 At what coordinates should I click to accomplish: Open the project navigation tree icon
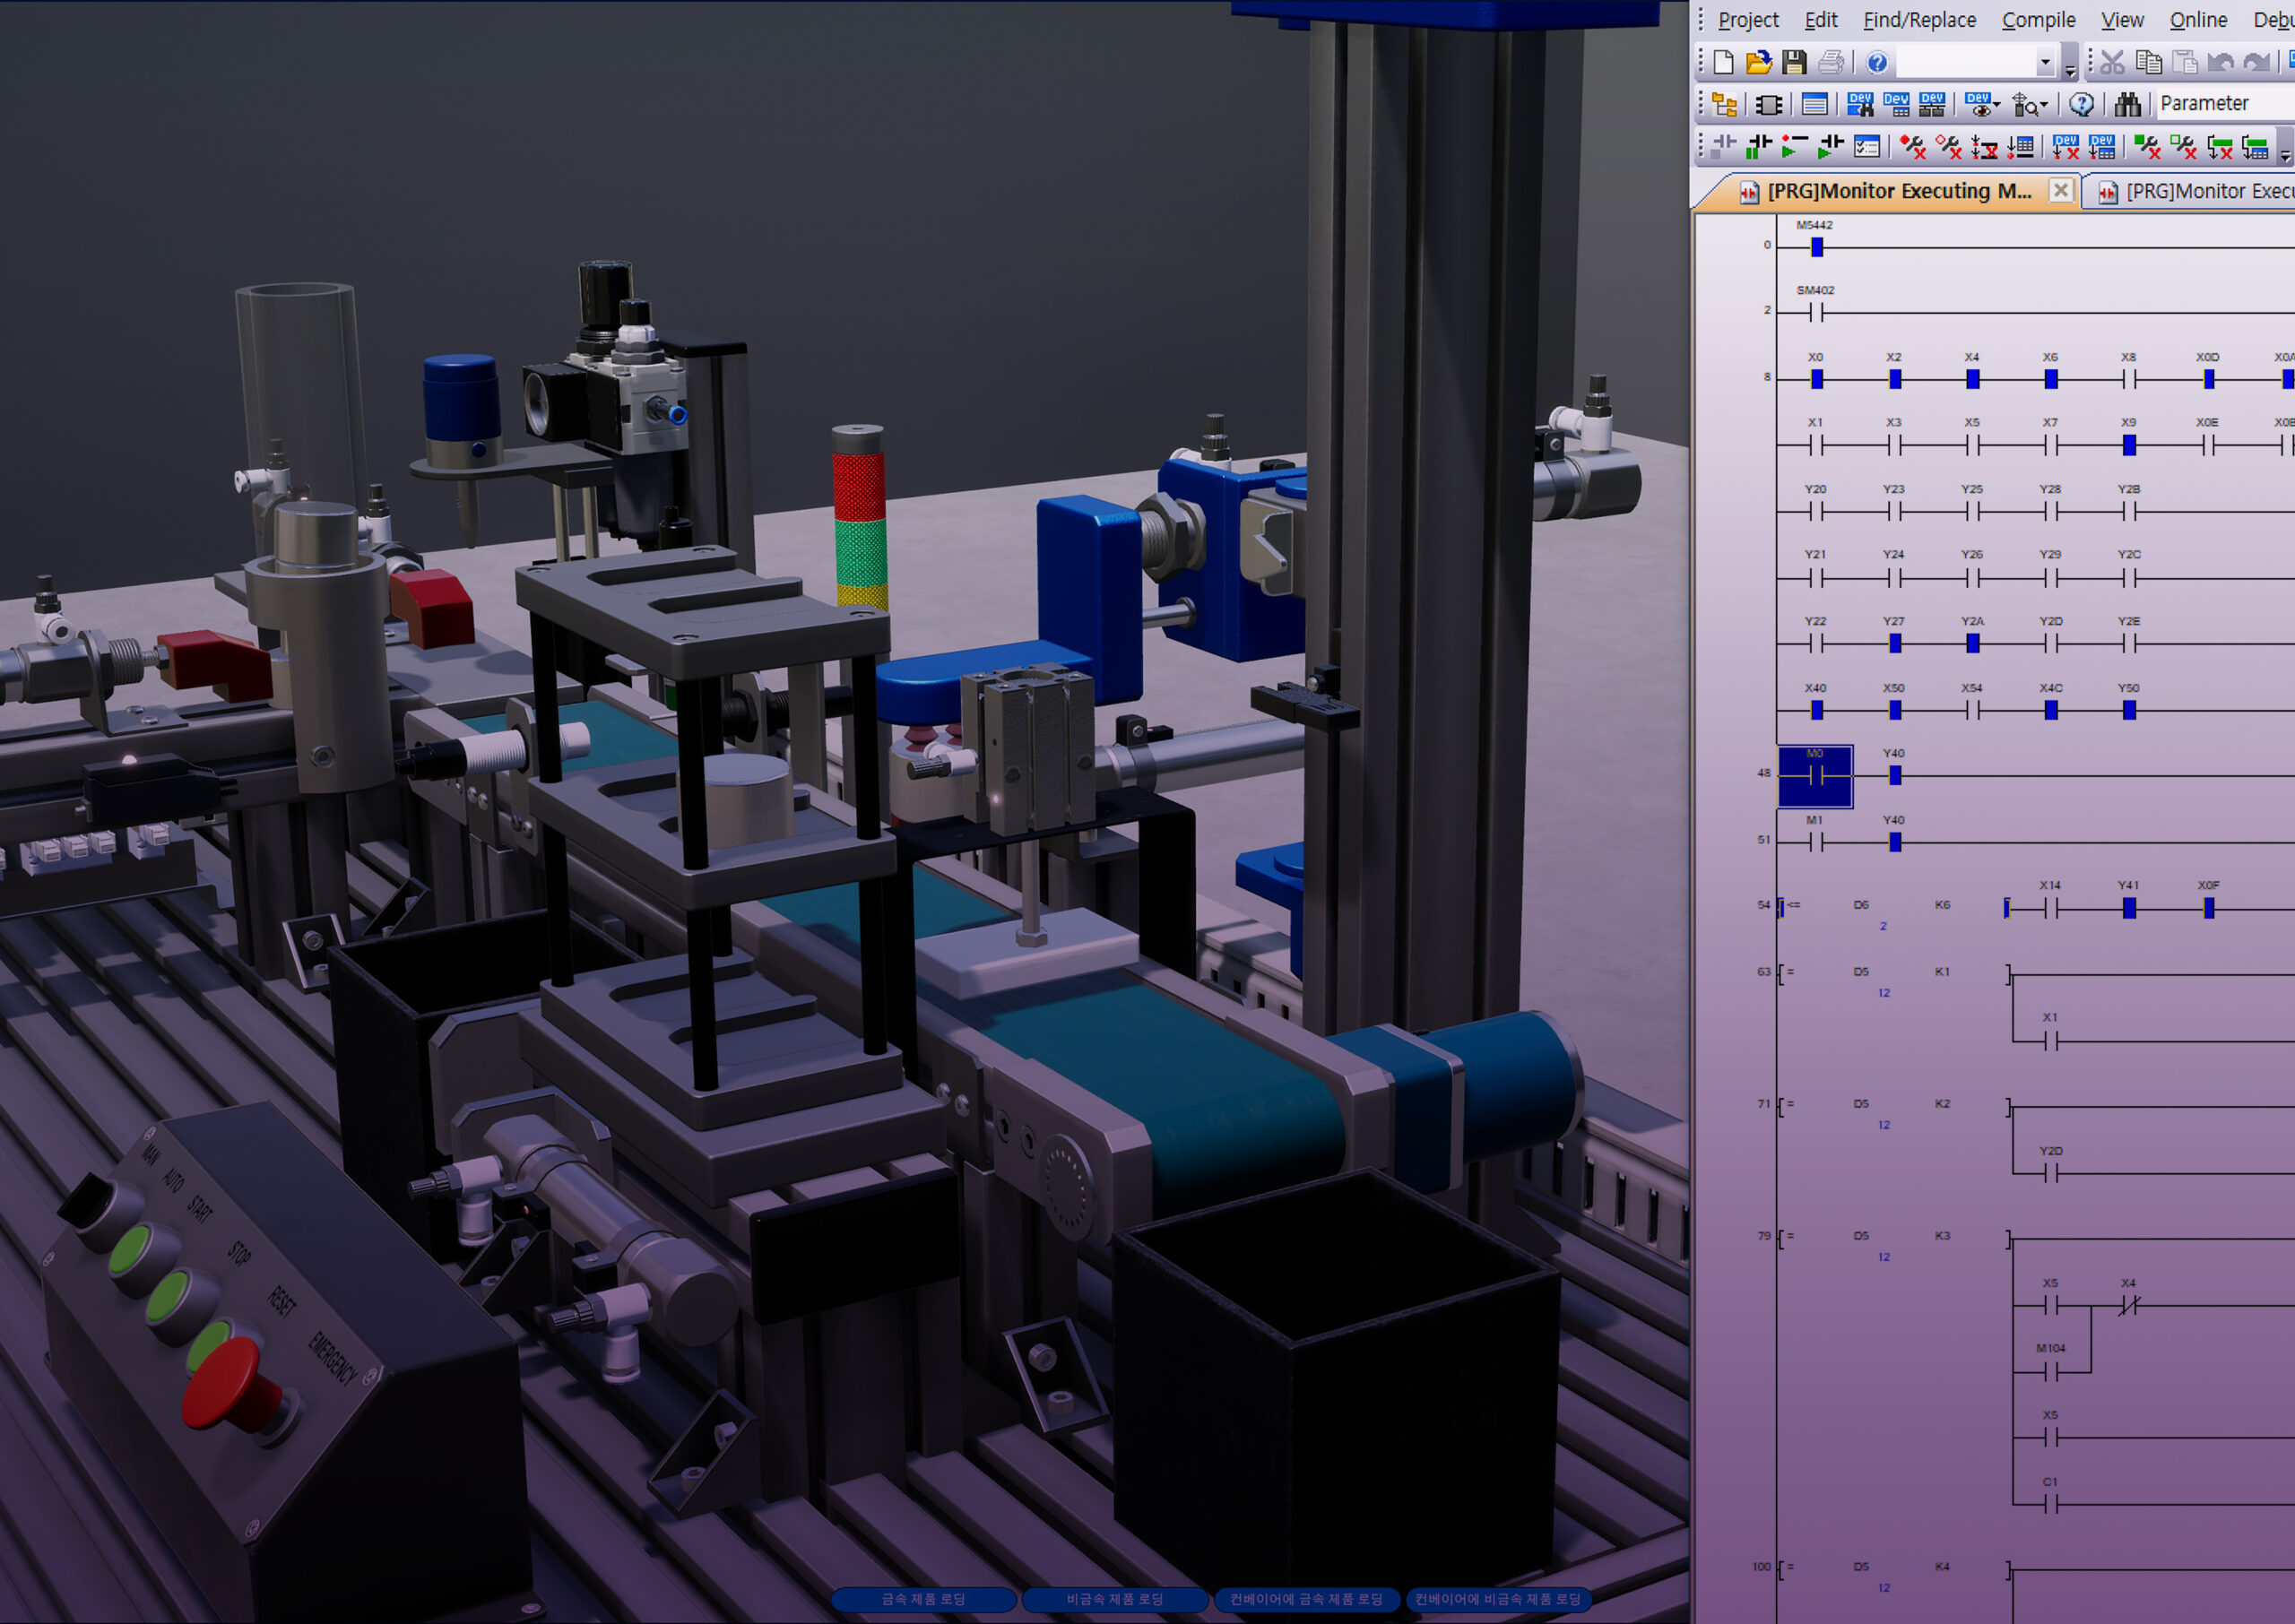click(x=1724, y=104)
